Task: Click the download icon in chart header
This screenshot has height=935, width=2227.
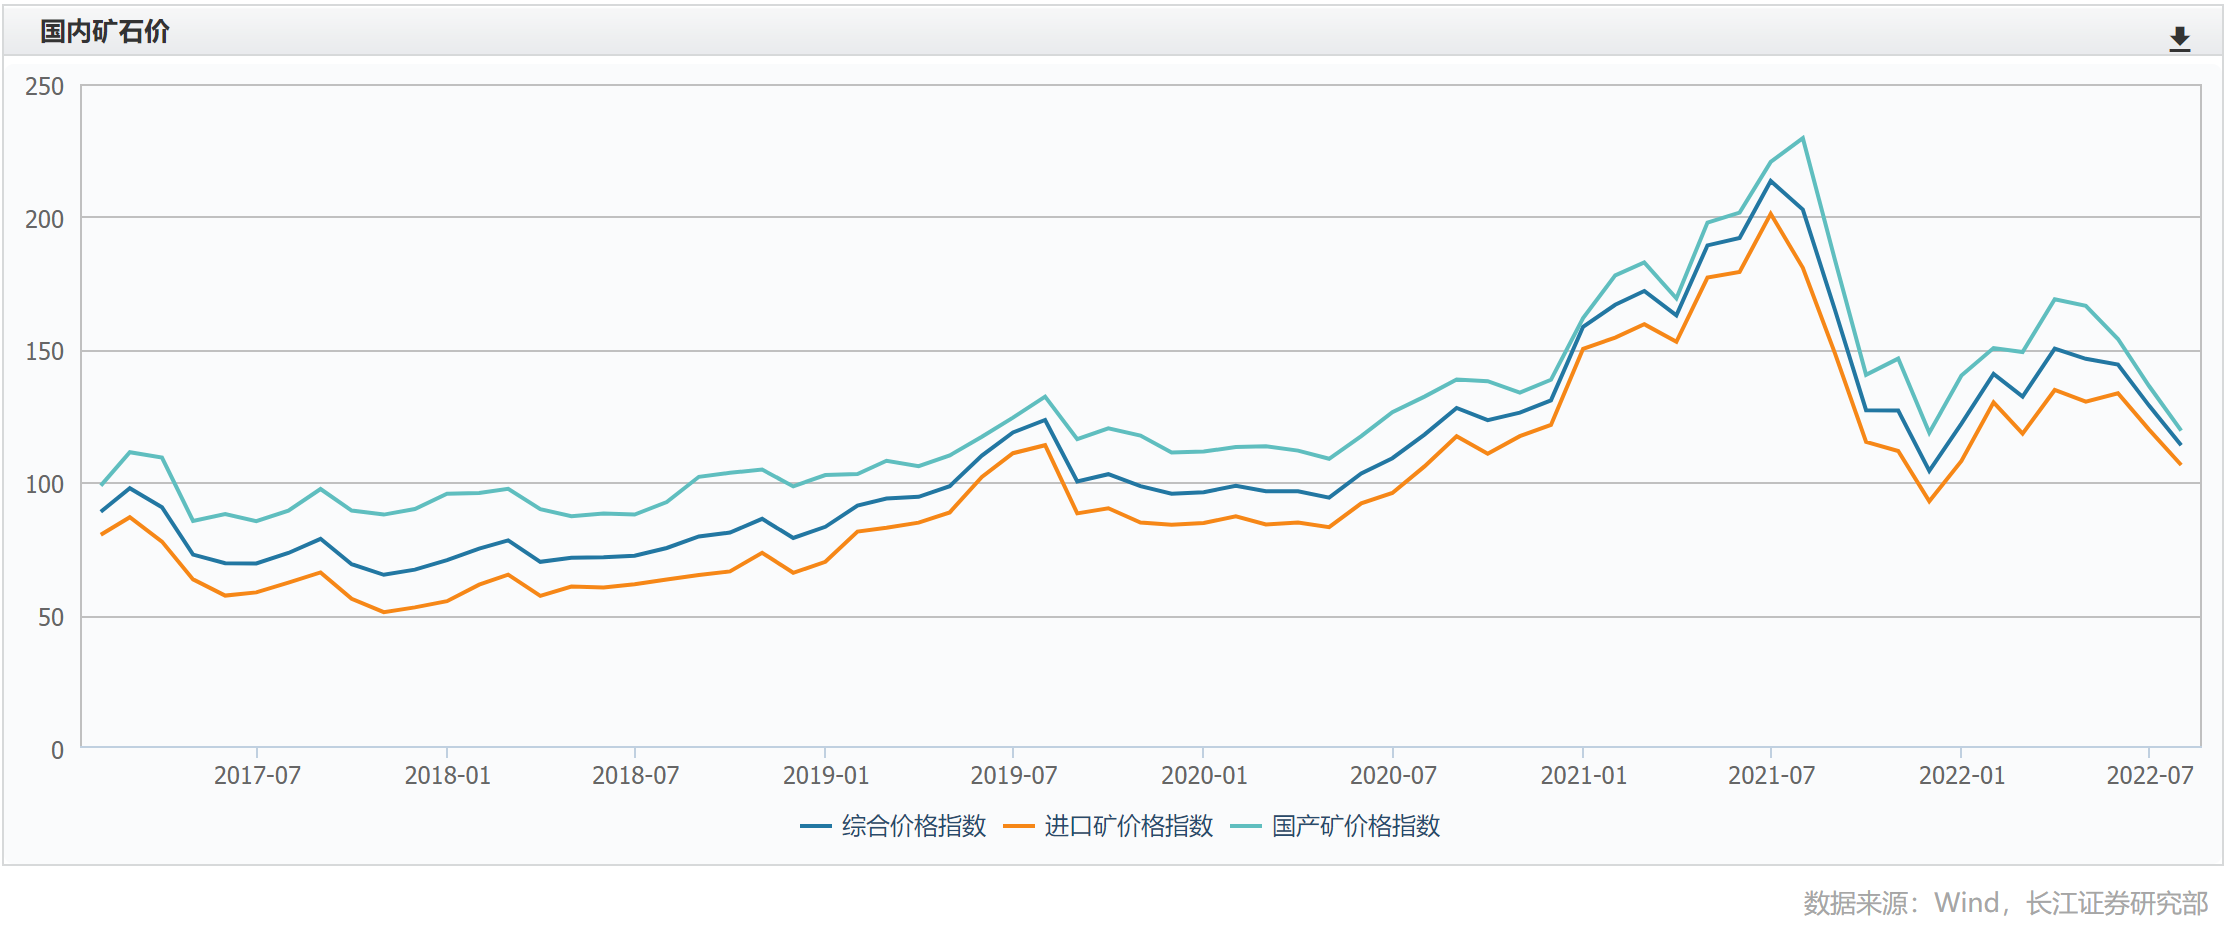Action: pos(2179,39)
